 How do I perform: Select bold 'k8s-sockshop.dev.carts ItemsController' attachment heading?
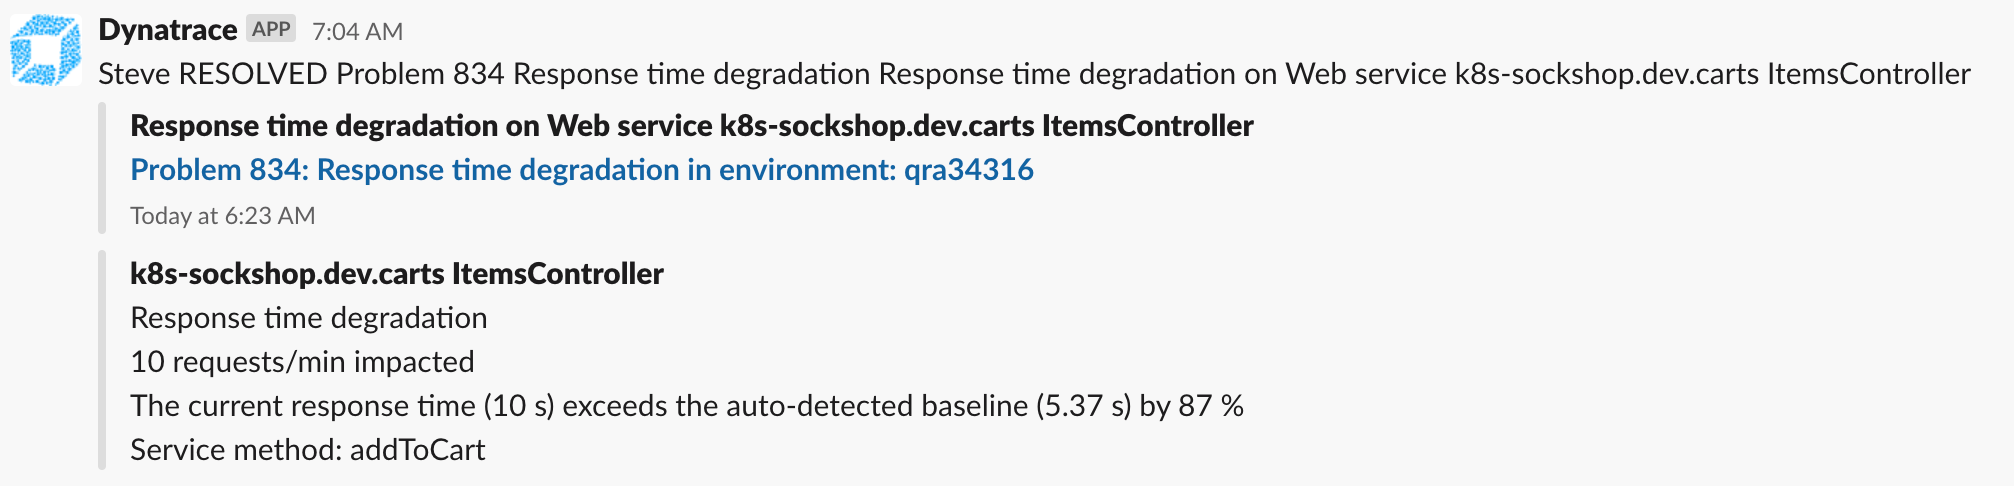click(x=396, y=274)
